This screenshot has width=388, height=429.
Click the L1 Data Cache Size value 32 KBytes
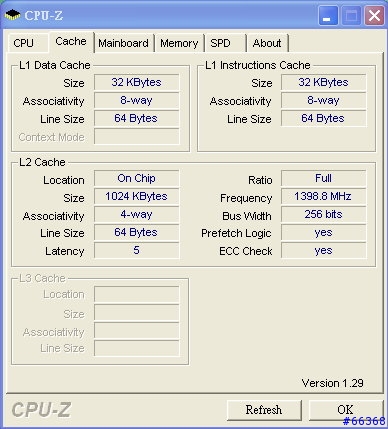tap(137, 82)
